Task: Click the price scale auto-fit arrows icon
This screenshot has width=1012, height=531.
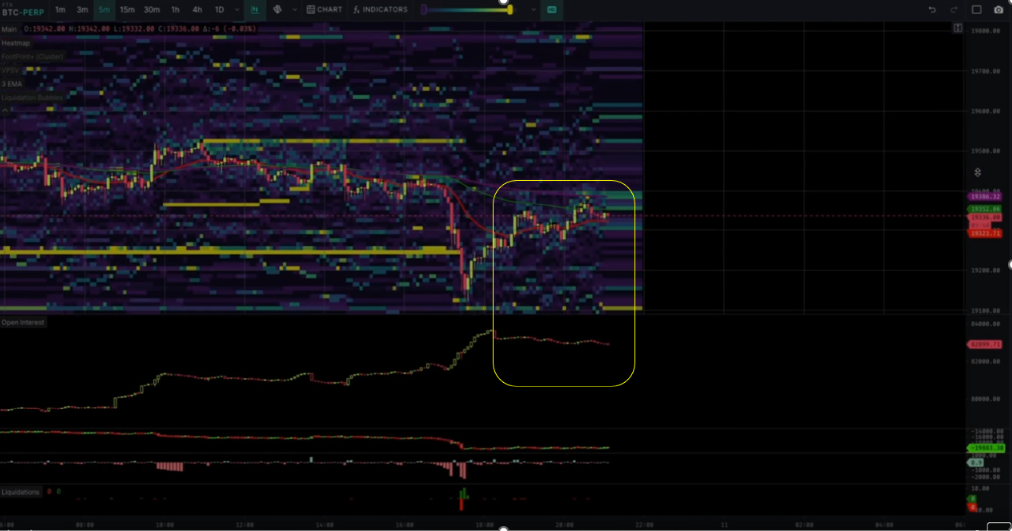Action: pos(978,172)
